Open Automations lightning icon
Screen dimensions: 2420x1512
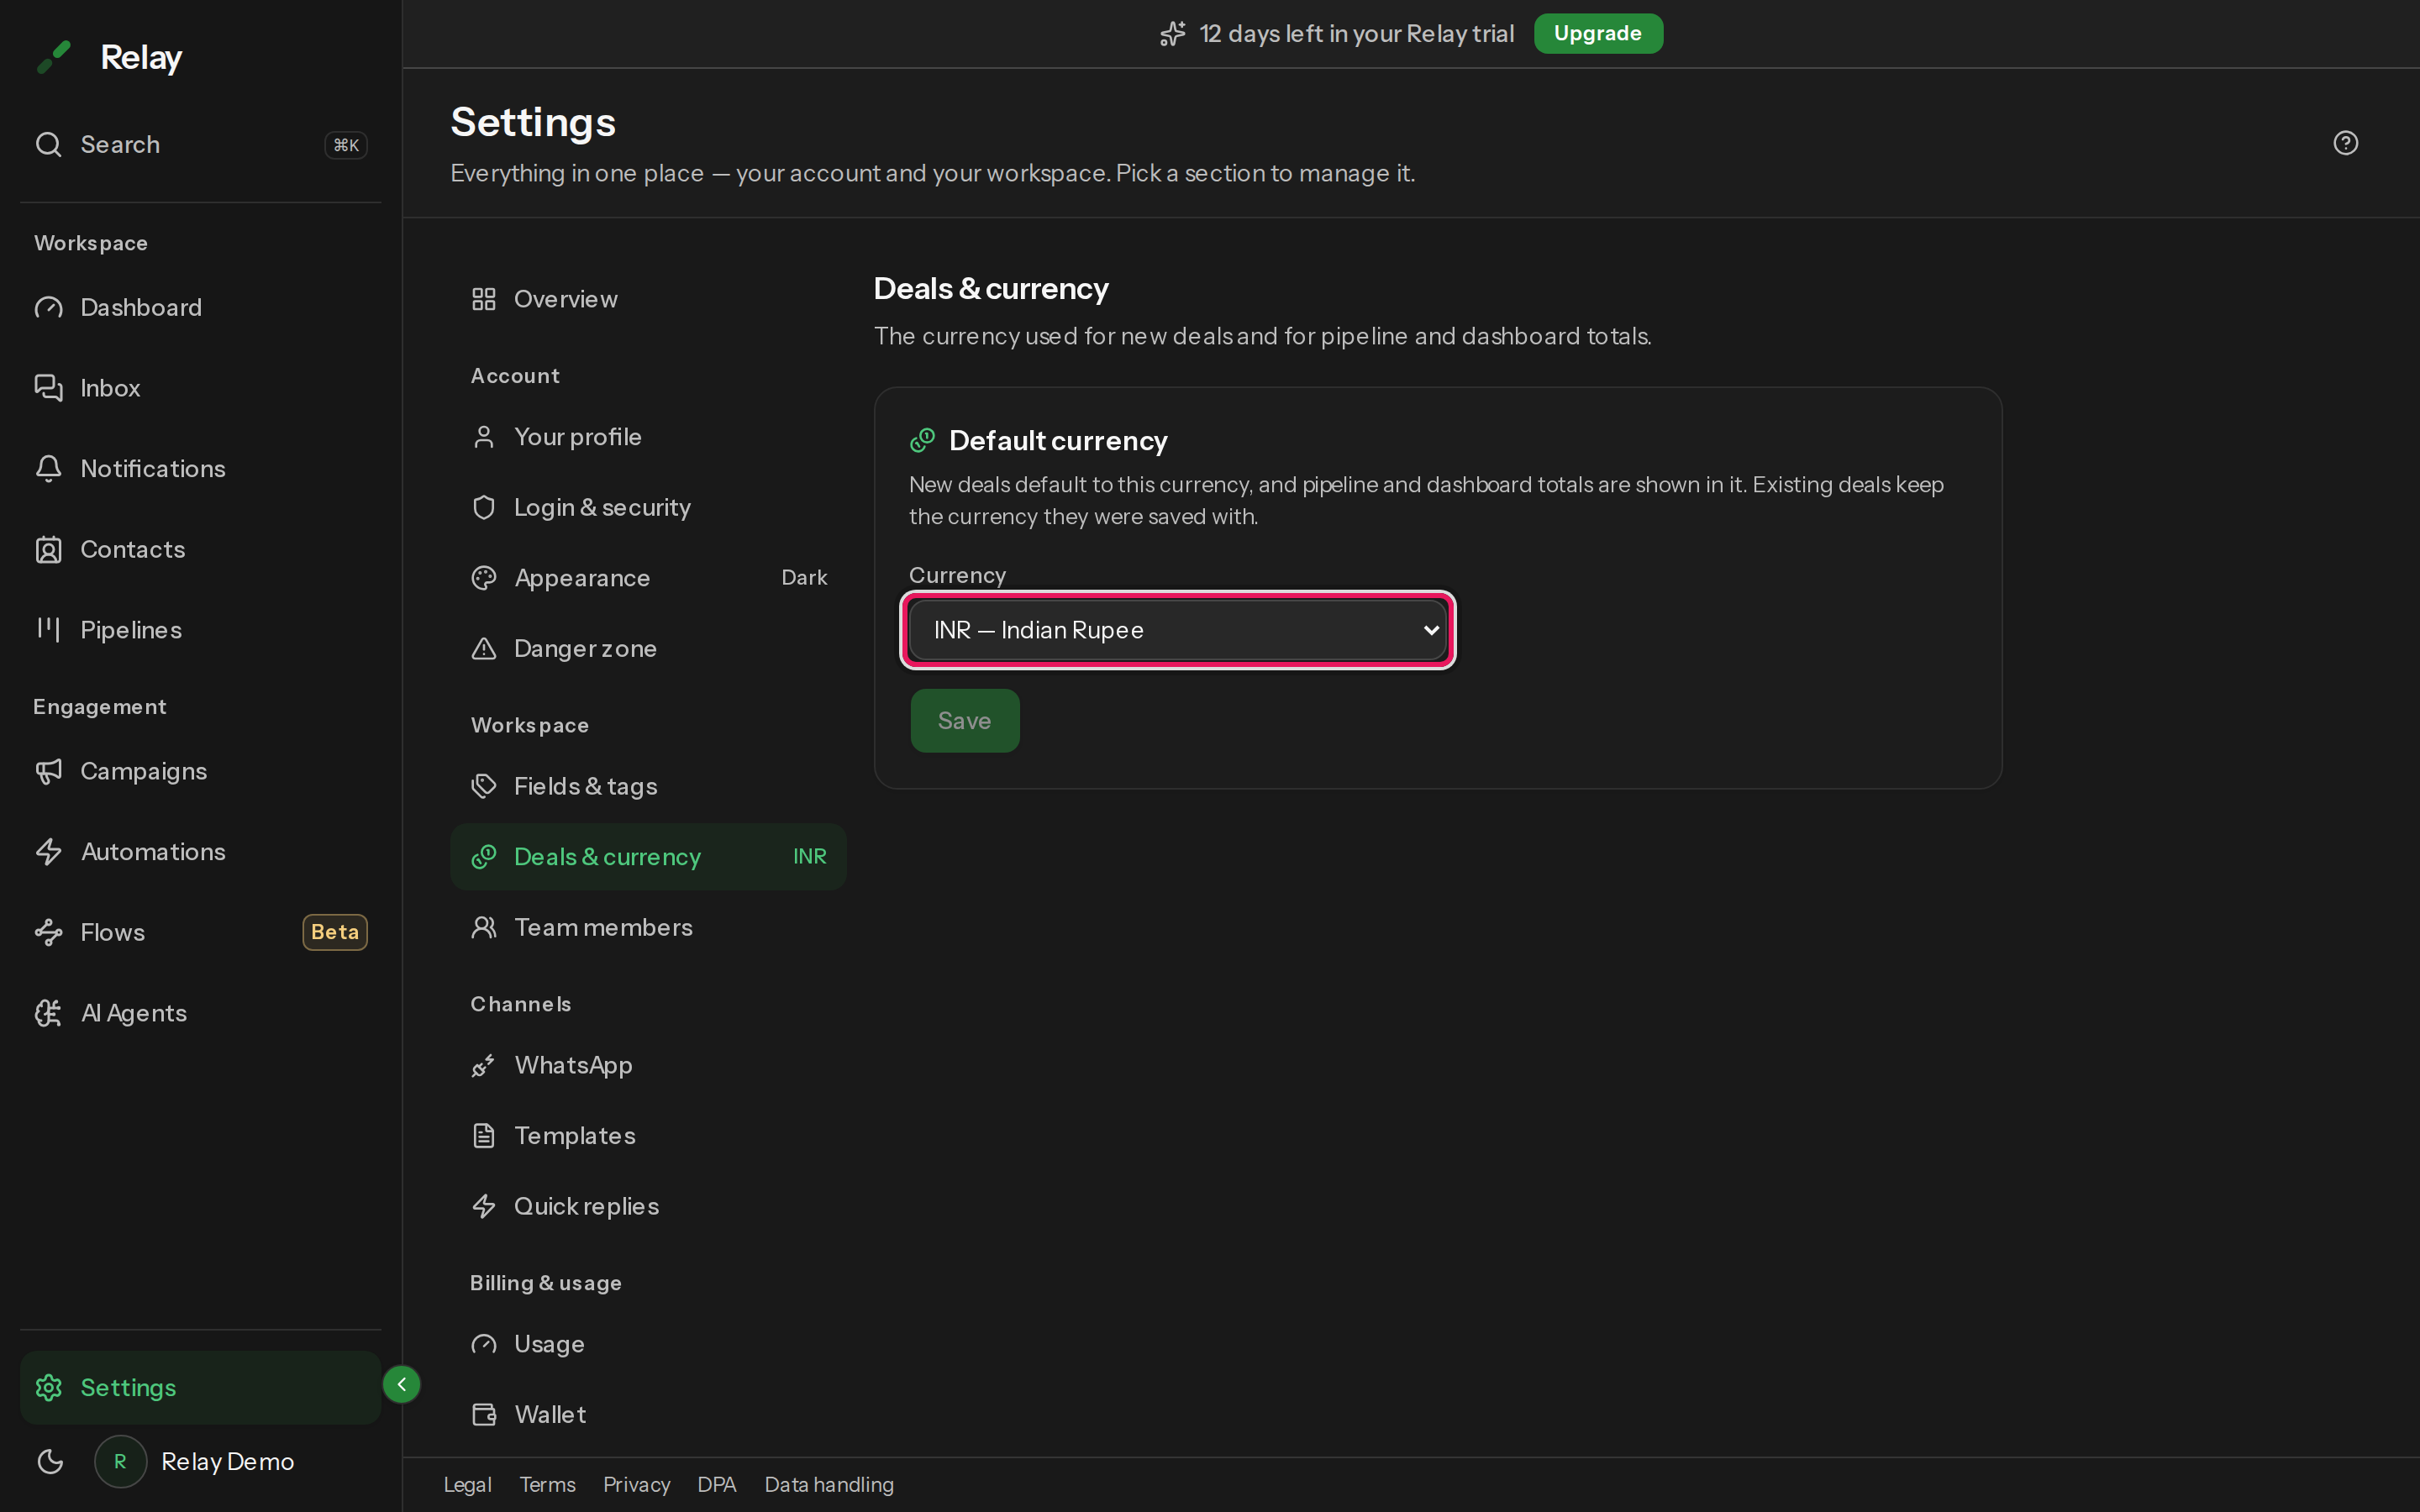pyautogui.click(x=48, y=851)
